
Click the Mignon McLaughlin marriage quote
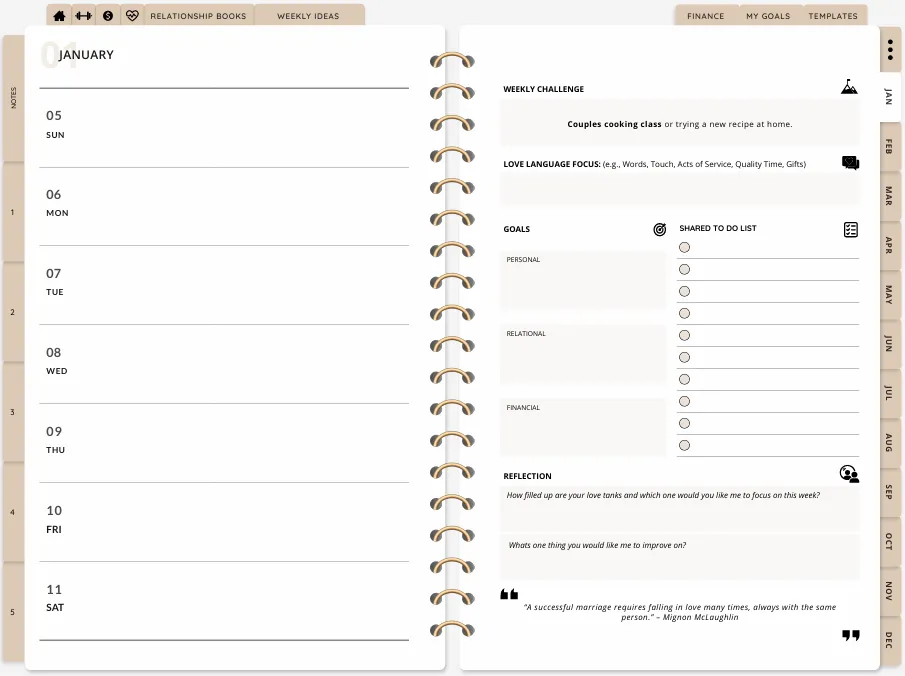click(680, 612)
